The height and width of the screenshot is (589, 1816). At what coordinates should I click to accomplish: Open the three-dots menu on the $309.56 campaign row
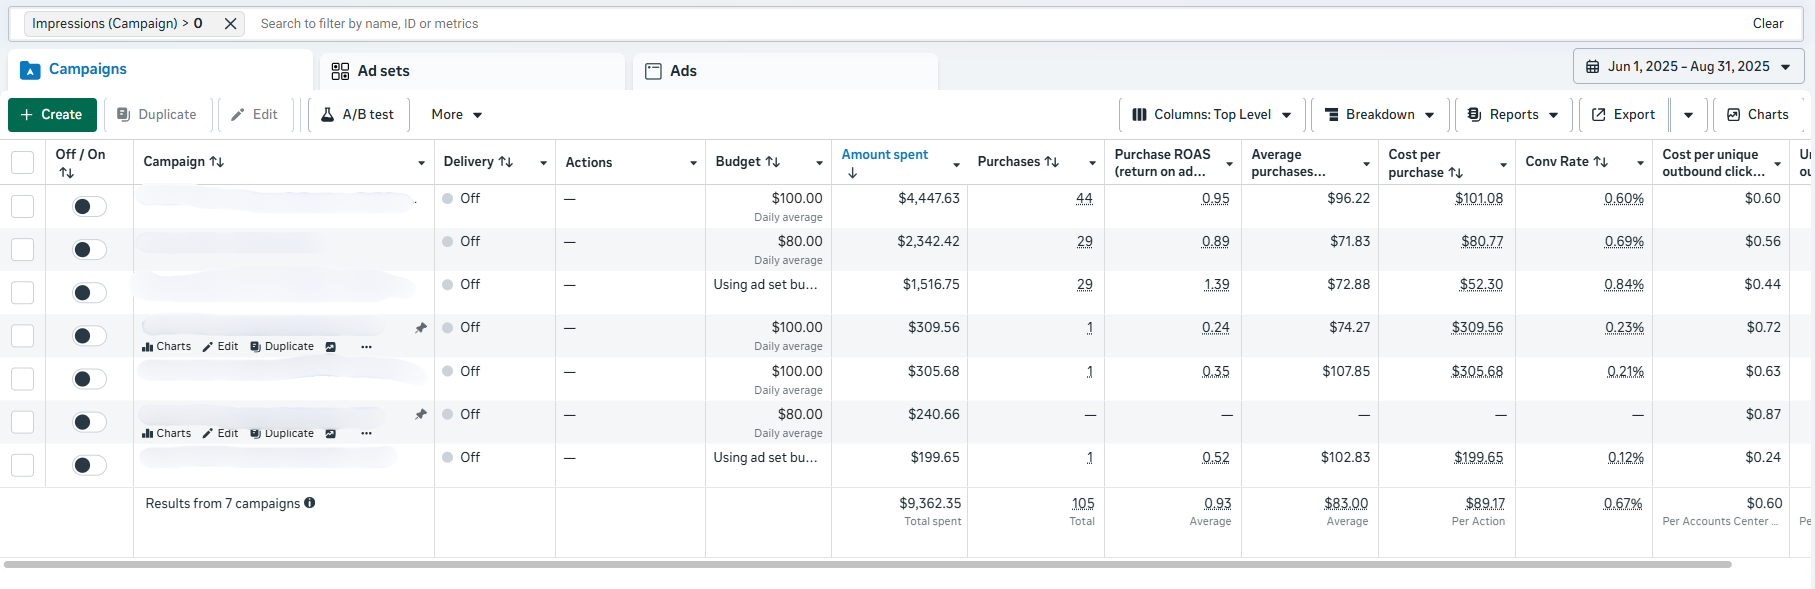coord(366,347)
